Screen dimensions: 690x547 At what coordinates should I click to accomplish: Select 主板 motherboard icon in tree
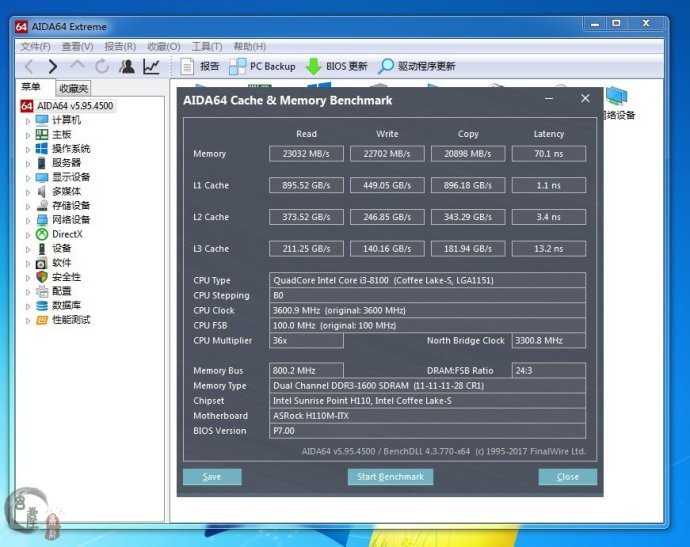pyautogui.click(x=42, y=134)
